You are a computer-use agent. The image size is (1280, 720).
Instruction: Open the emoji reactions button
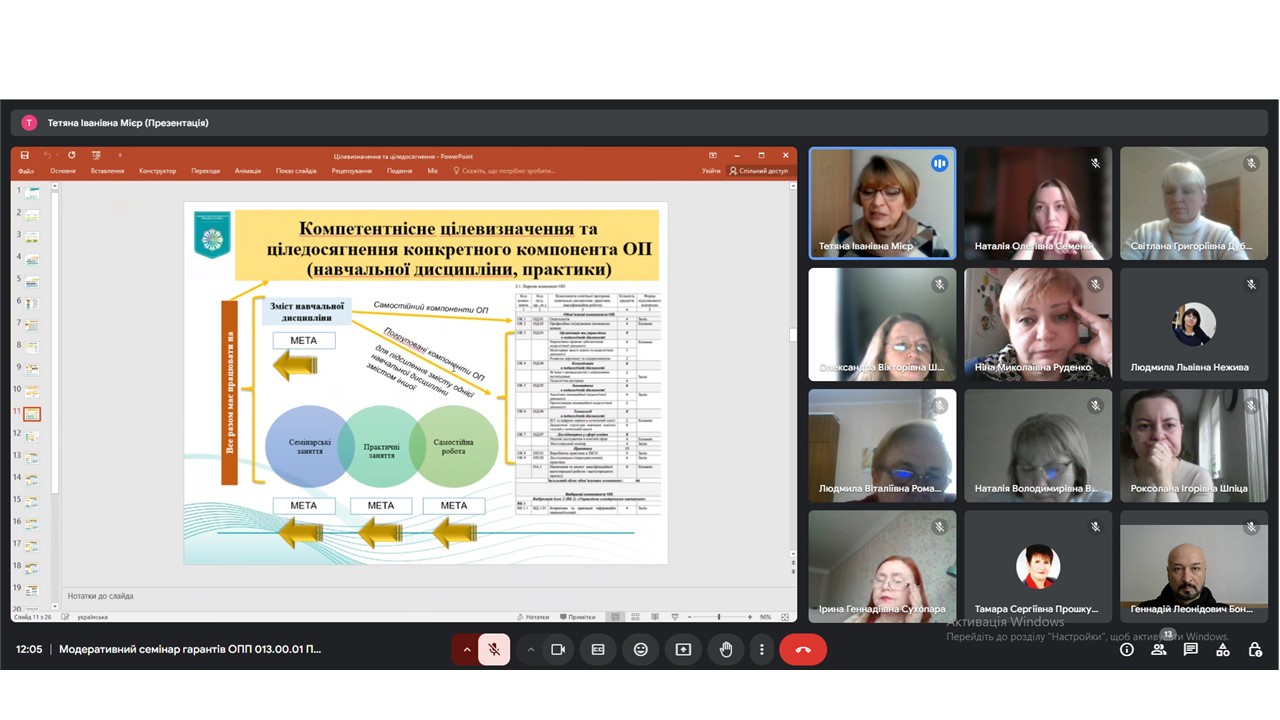(641, 649)
